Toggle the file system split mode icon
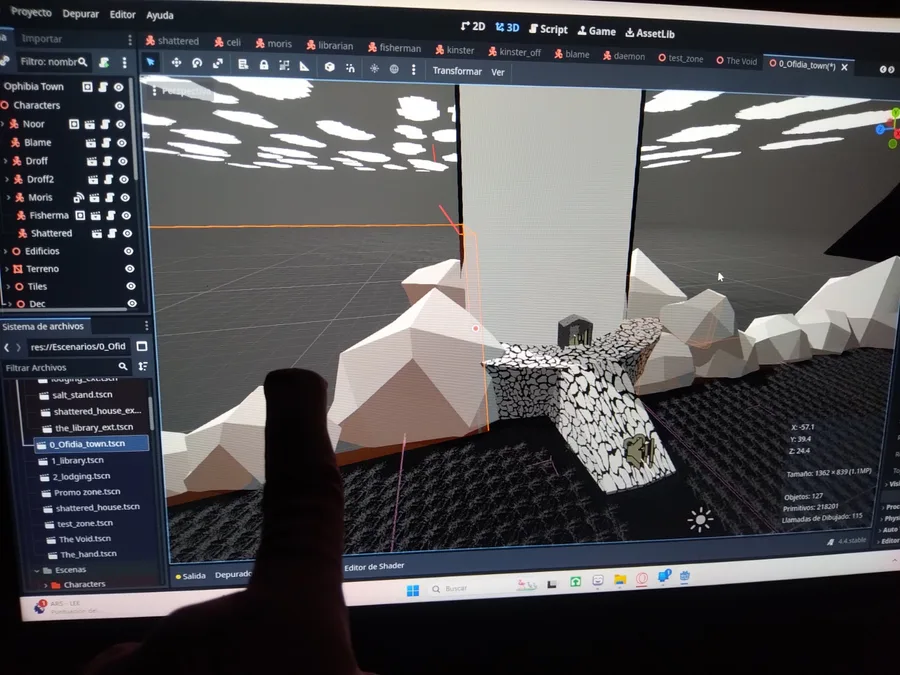The image size is (900, 675). tap(142, 346)
